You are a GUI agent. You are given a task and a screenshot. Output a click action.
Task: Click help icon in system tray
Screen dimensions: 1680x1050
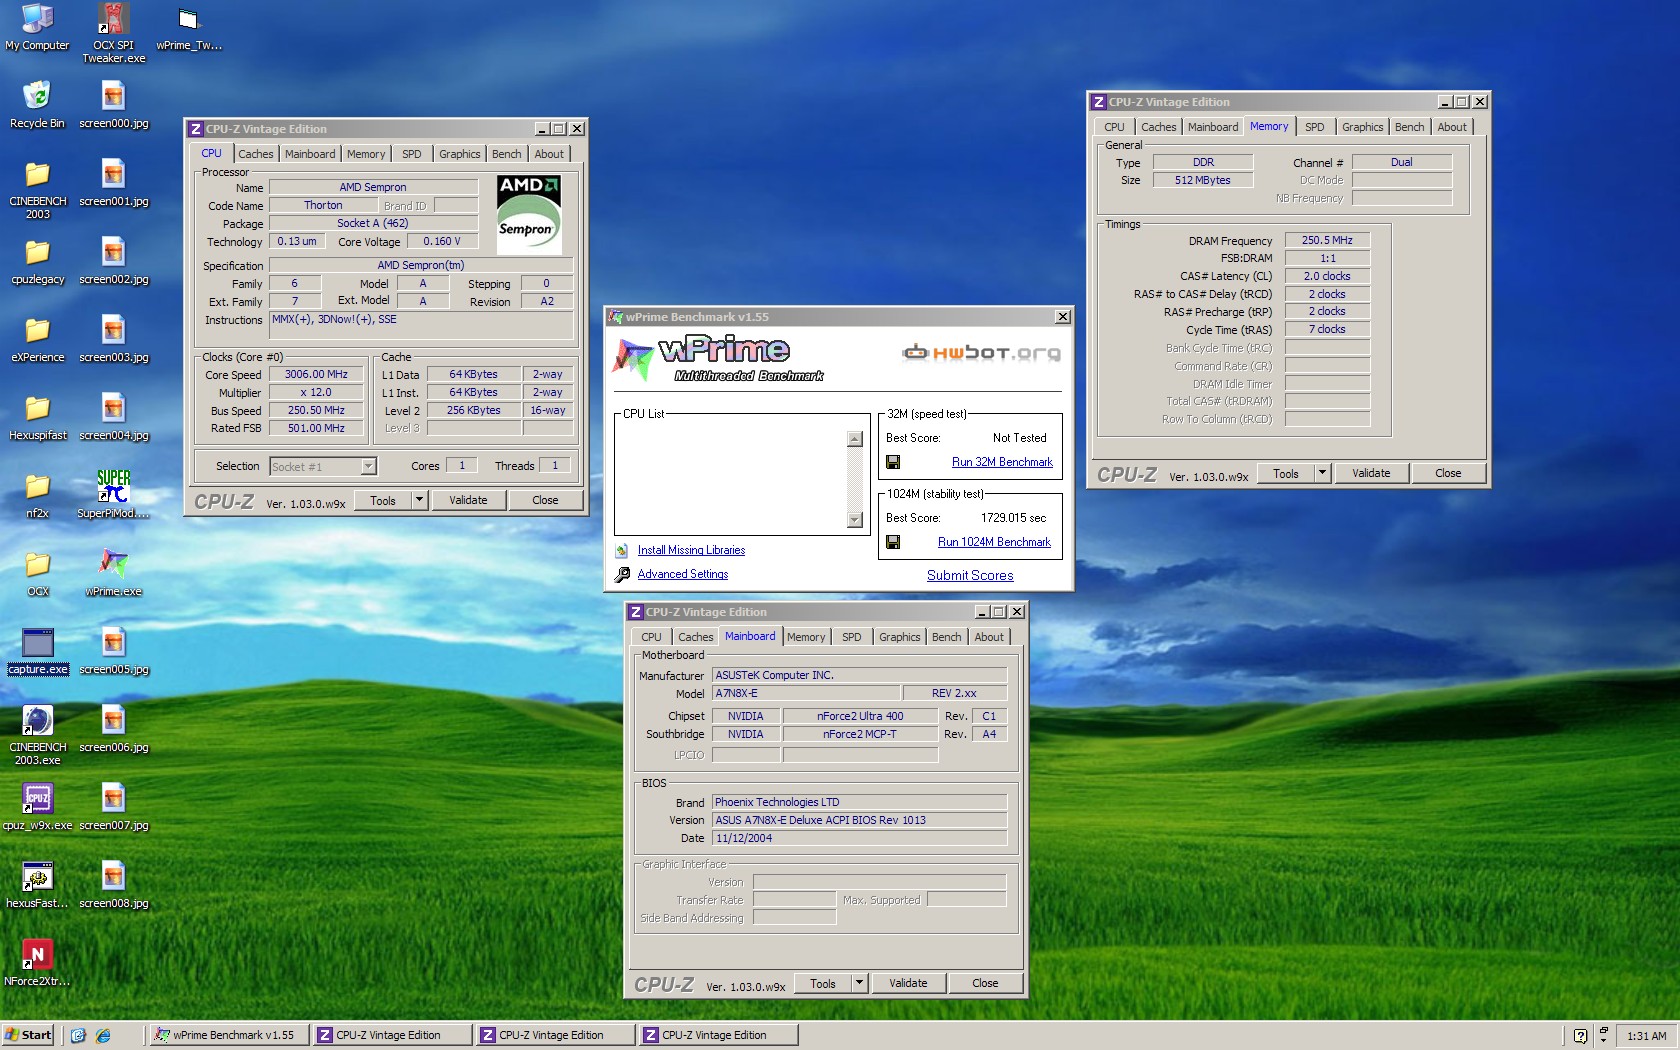tap(1580, 1036)
